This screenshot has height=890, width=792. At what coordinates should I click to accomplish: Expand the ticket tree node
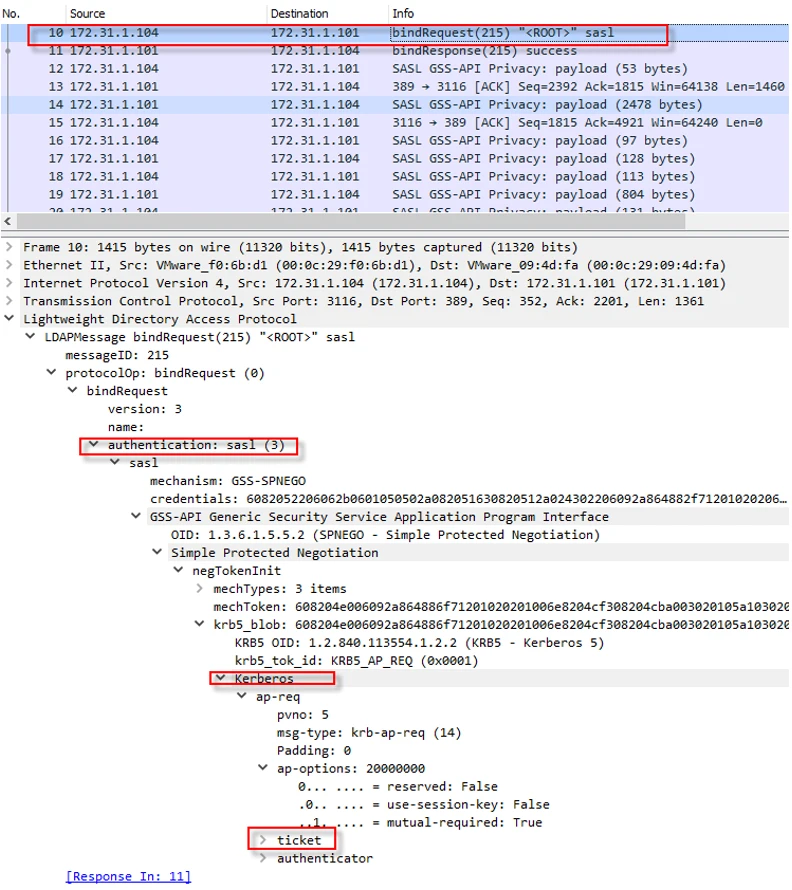[x=263, y=840]
